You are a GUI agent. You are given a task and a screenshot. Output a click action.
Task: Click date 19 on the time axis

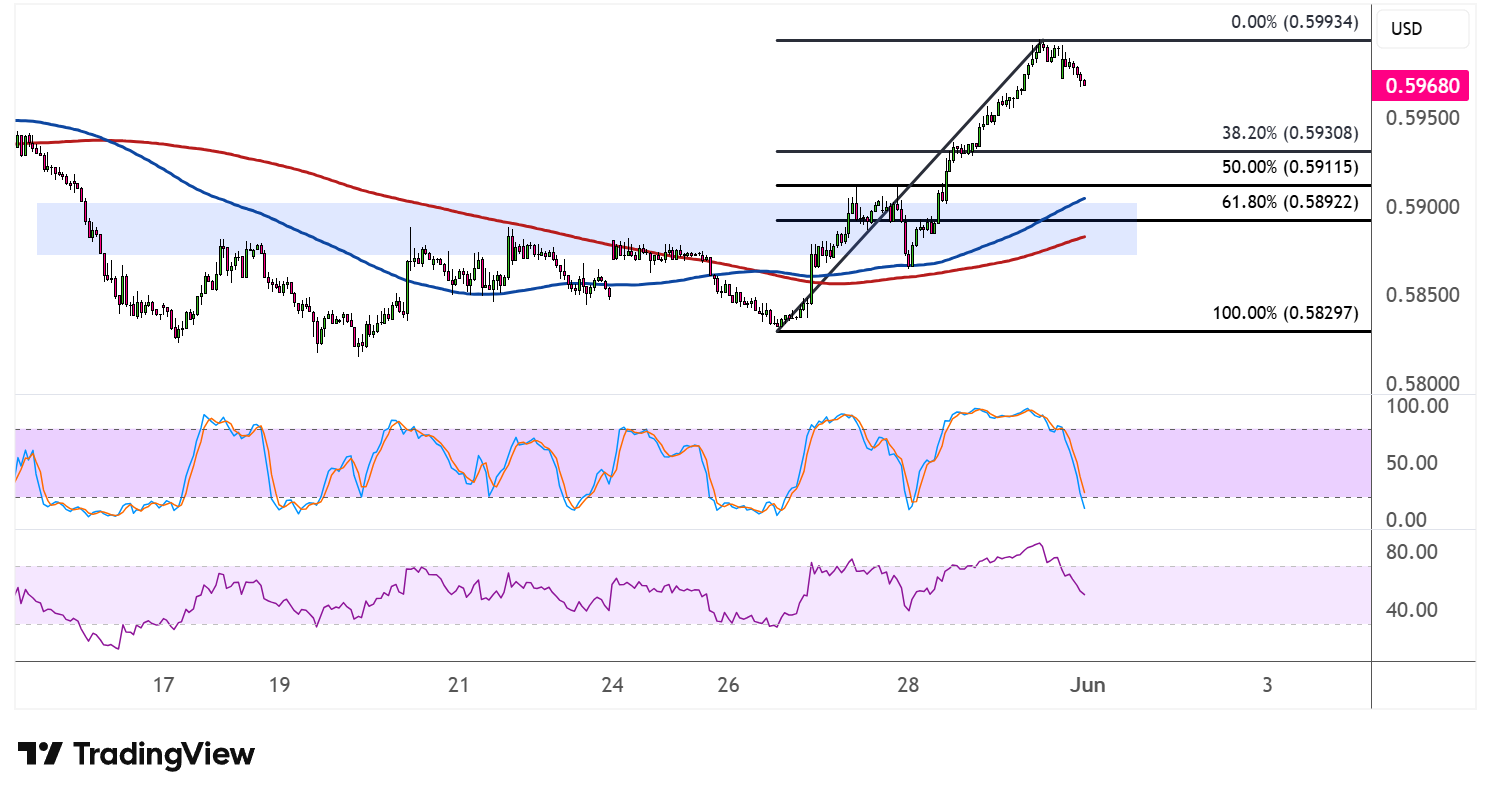click(x=279, y=686)
